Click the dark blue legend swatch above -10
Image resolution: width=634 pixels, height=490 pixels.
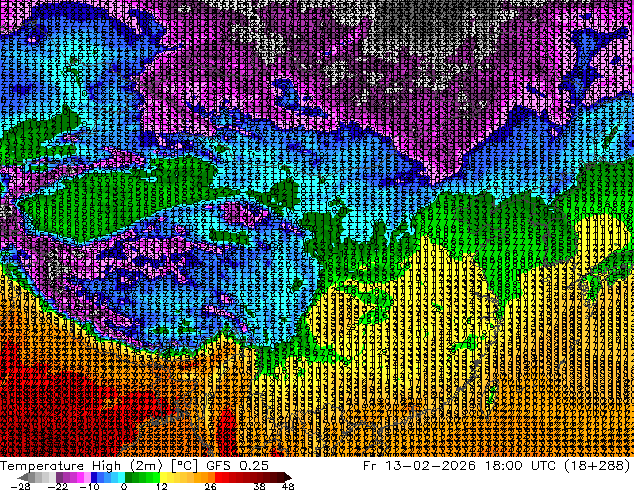pyautogui.click(x=94, y=477)
